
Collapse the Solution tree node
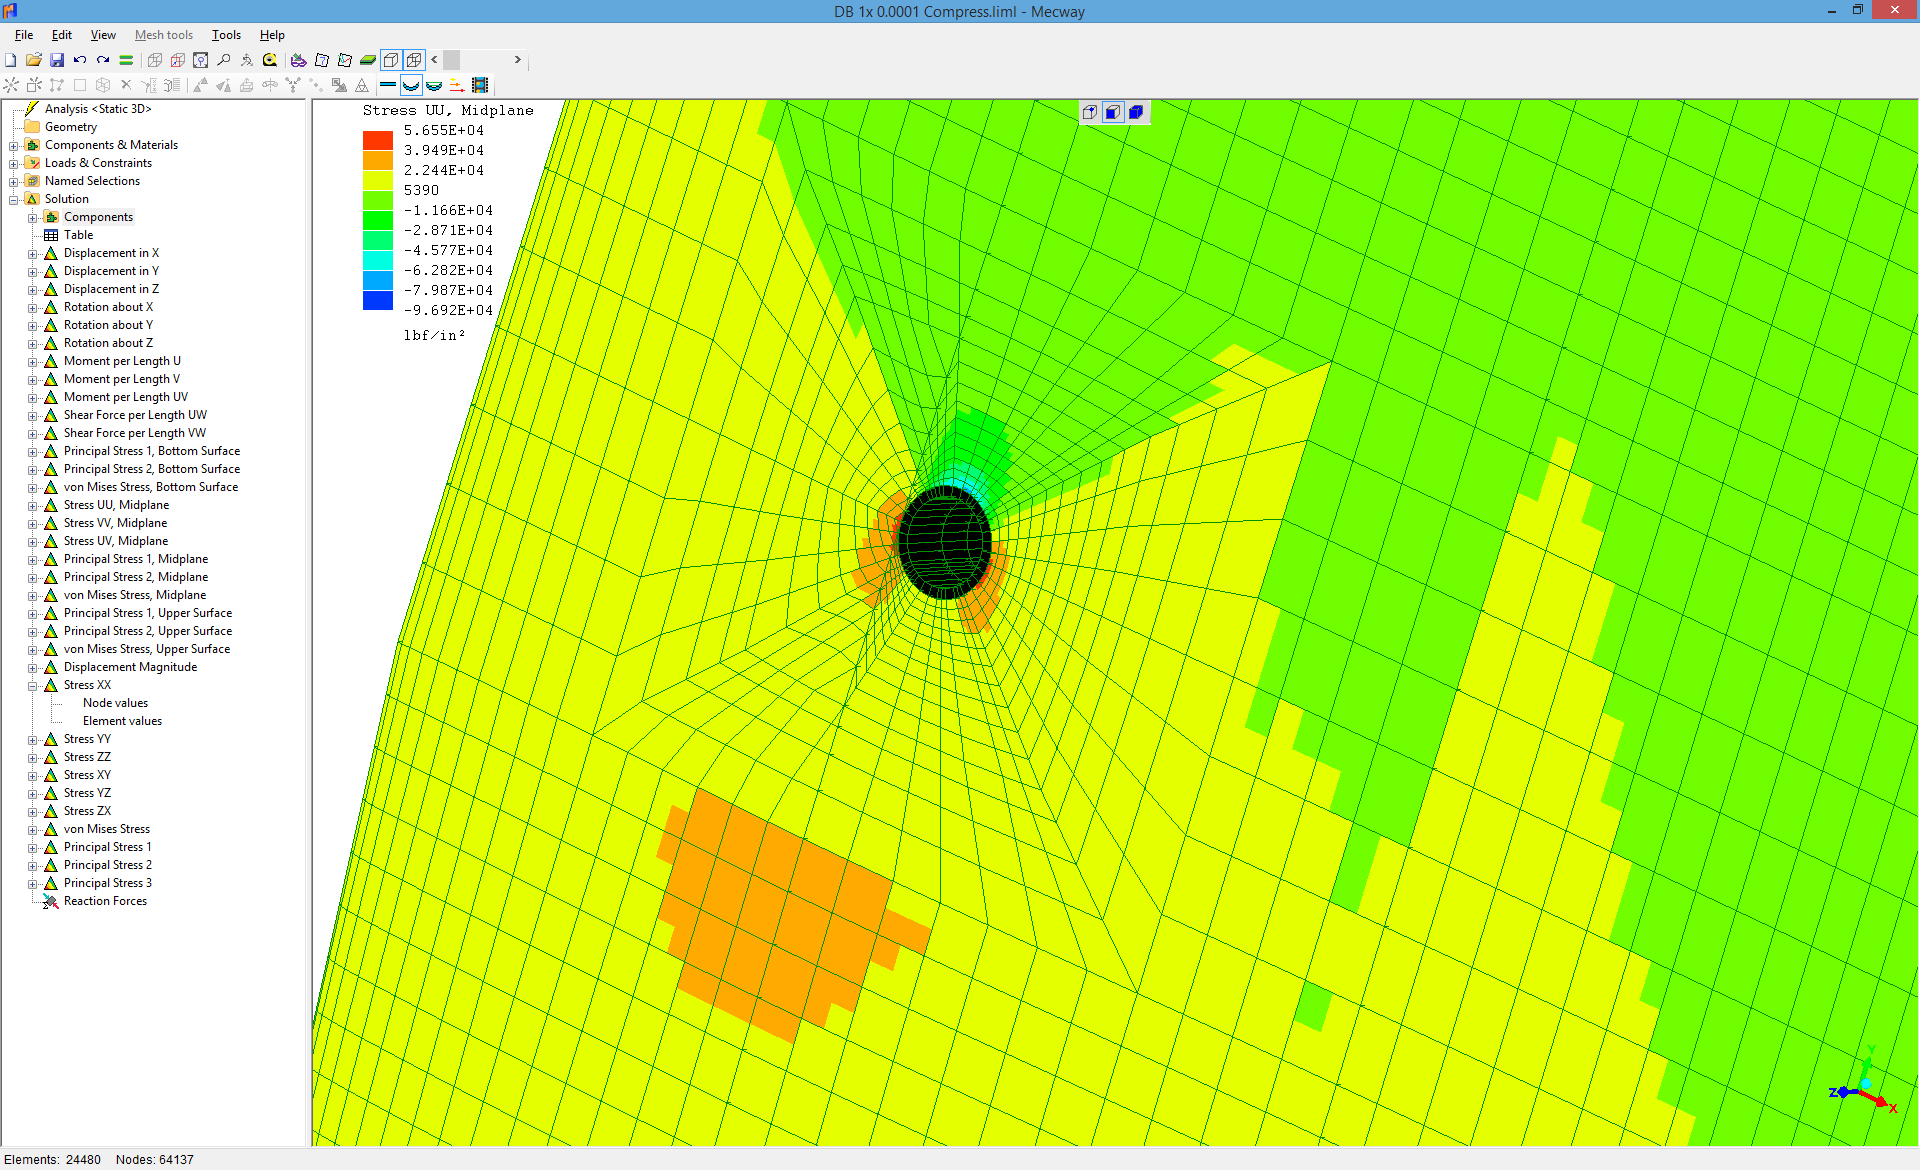click(x=14, y=199)
